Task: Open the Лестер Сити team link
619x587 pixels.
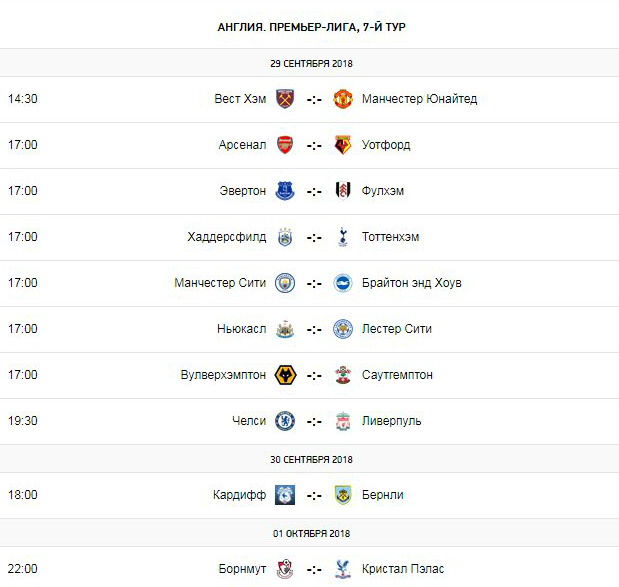Action: click(x=396, y=329)
